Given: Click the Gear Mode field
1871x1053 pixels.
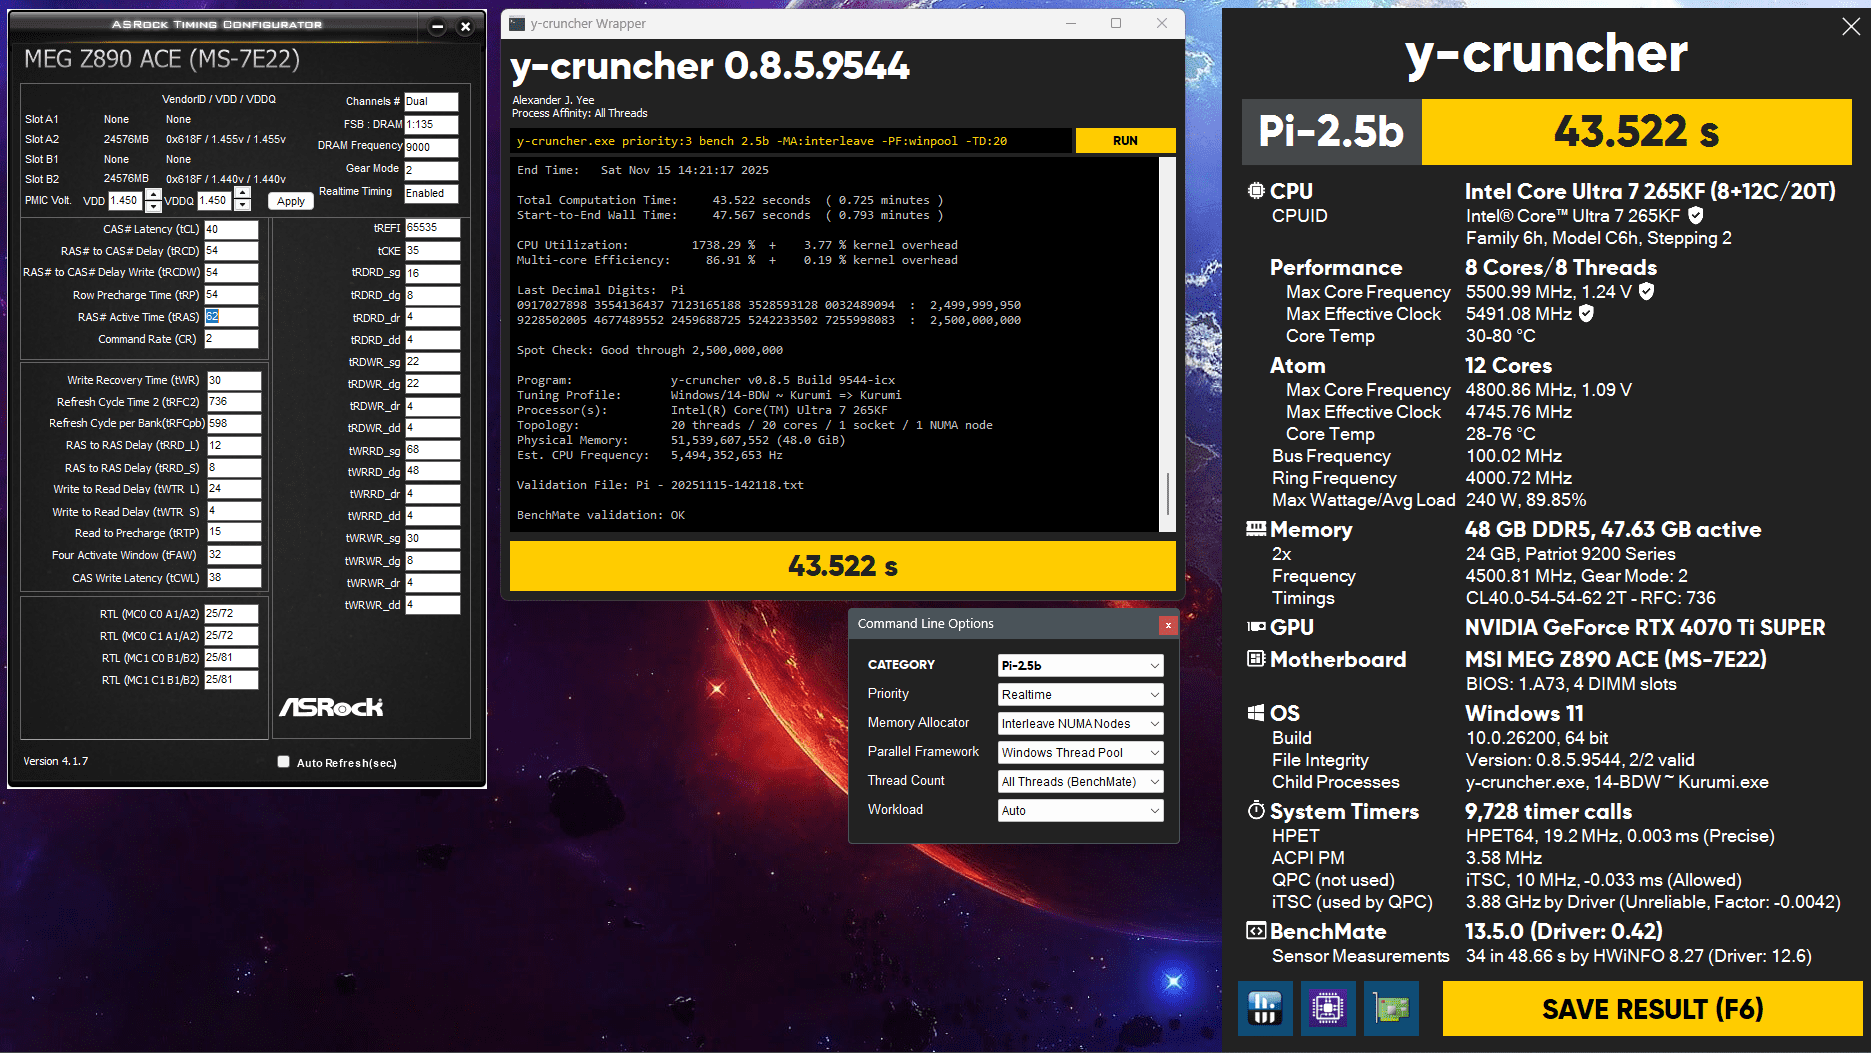Looking at the screenshot, I should click(431, 170).
